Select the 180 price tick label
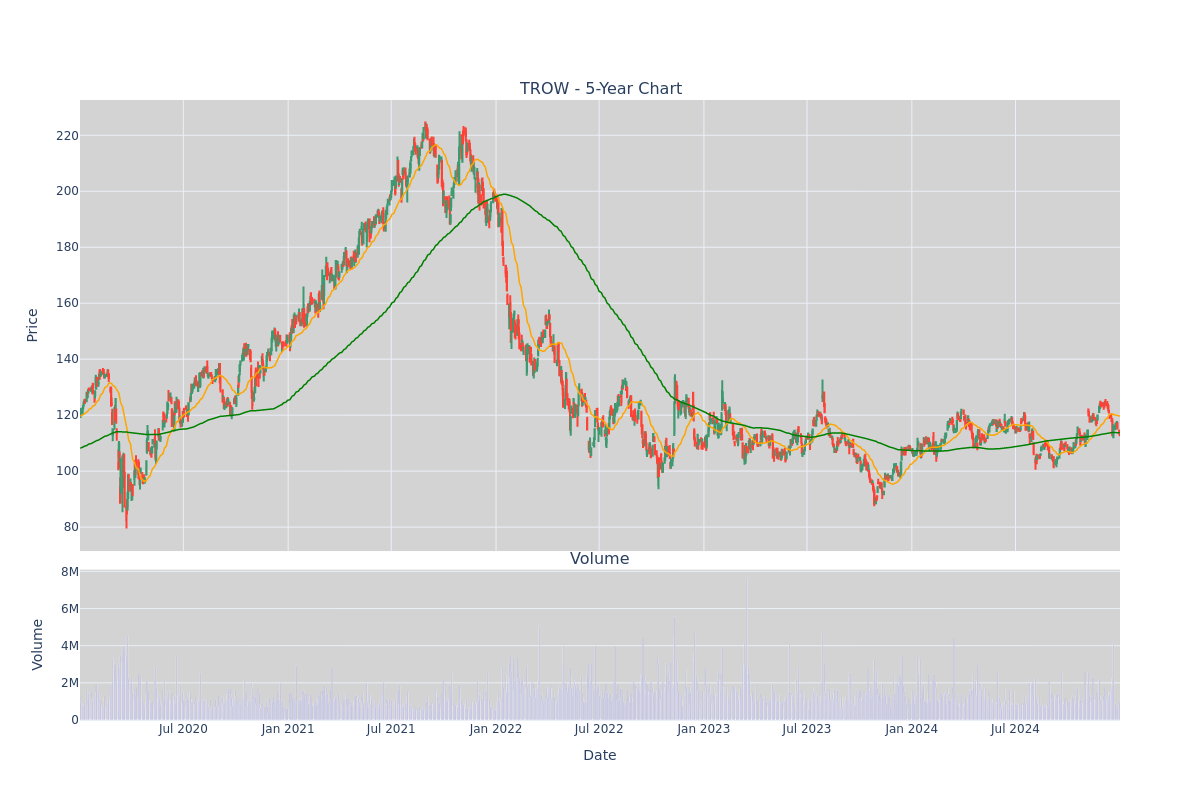1200x800 pixels. [x=67, y=247]
